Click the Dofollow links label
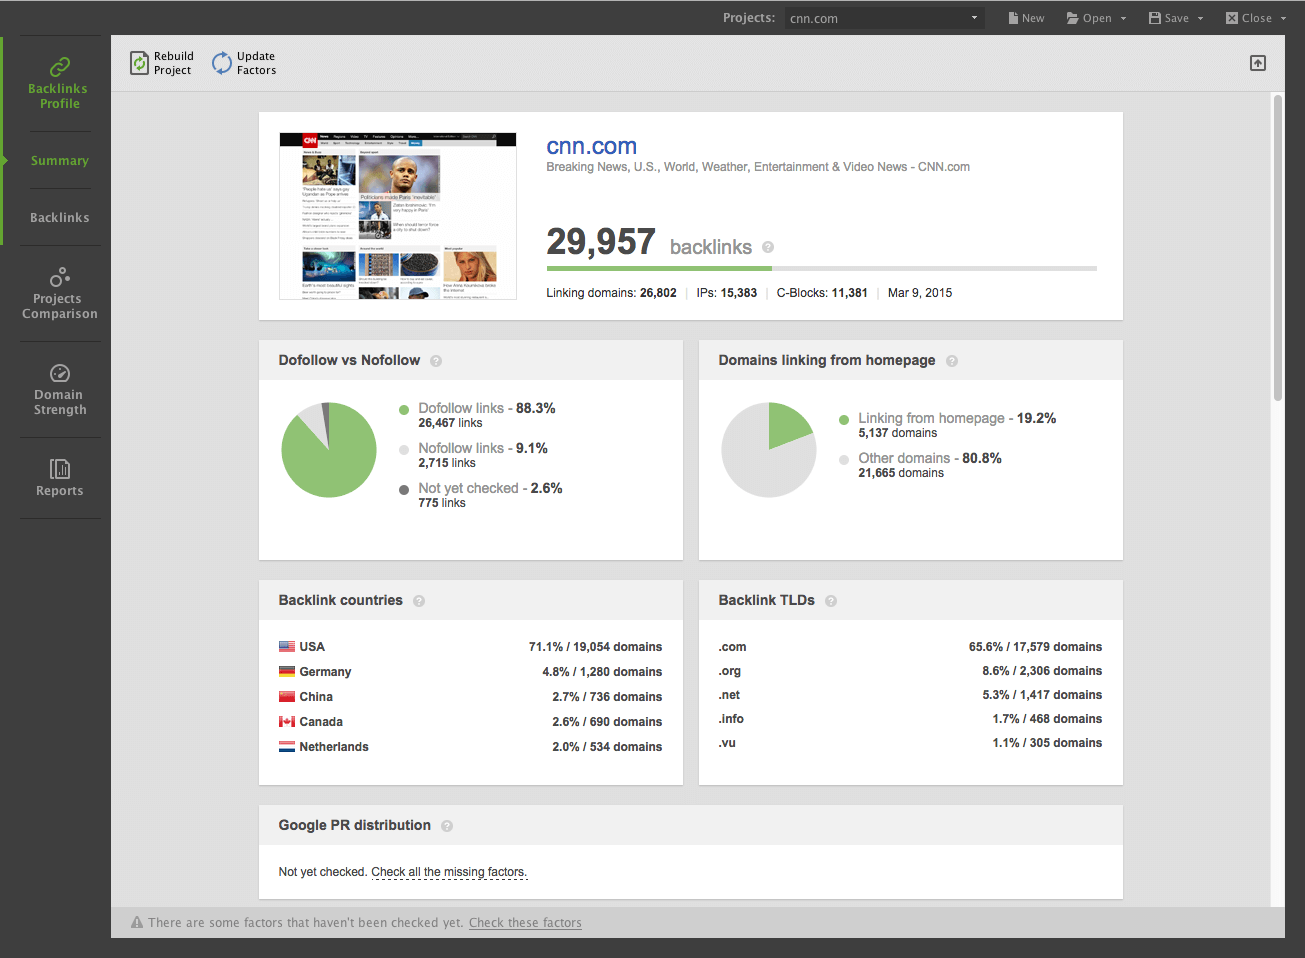Screen dimensions: 1305x958 (x=461, y=408)
